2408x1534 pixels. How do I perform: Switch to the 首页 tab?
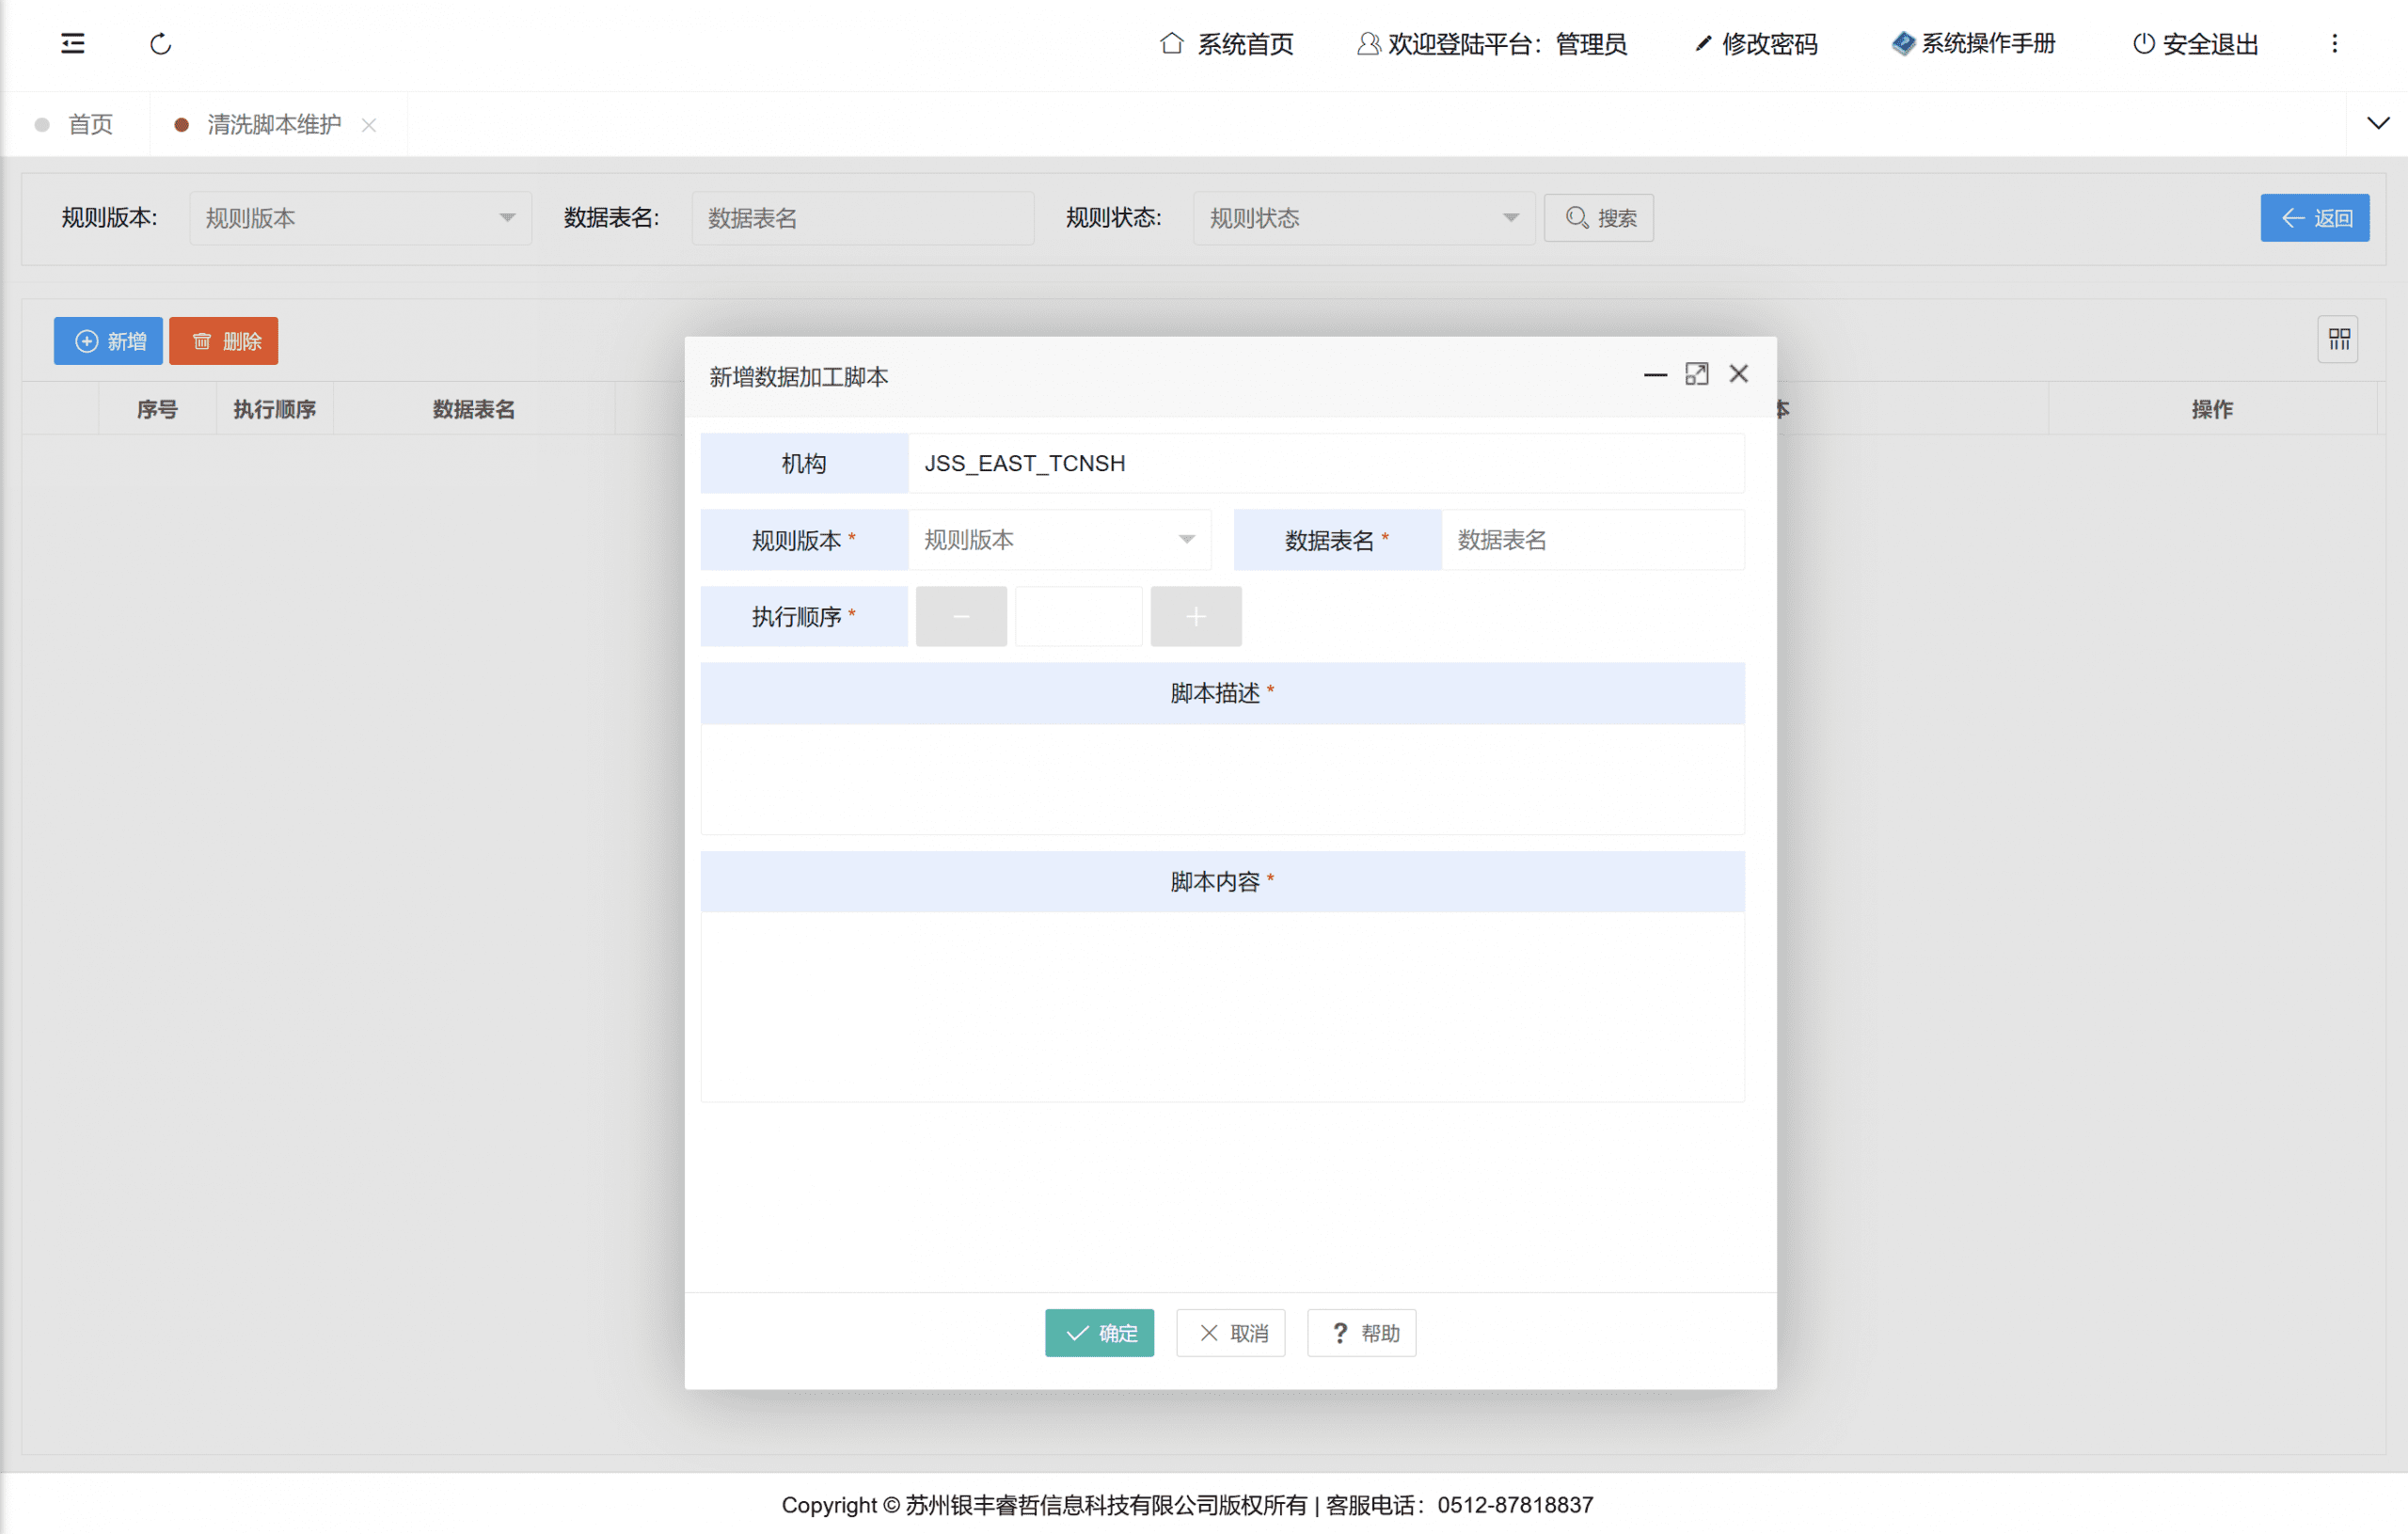[x=89, y=125]
